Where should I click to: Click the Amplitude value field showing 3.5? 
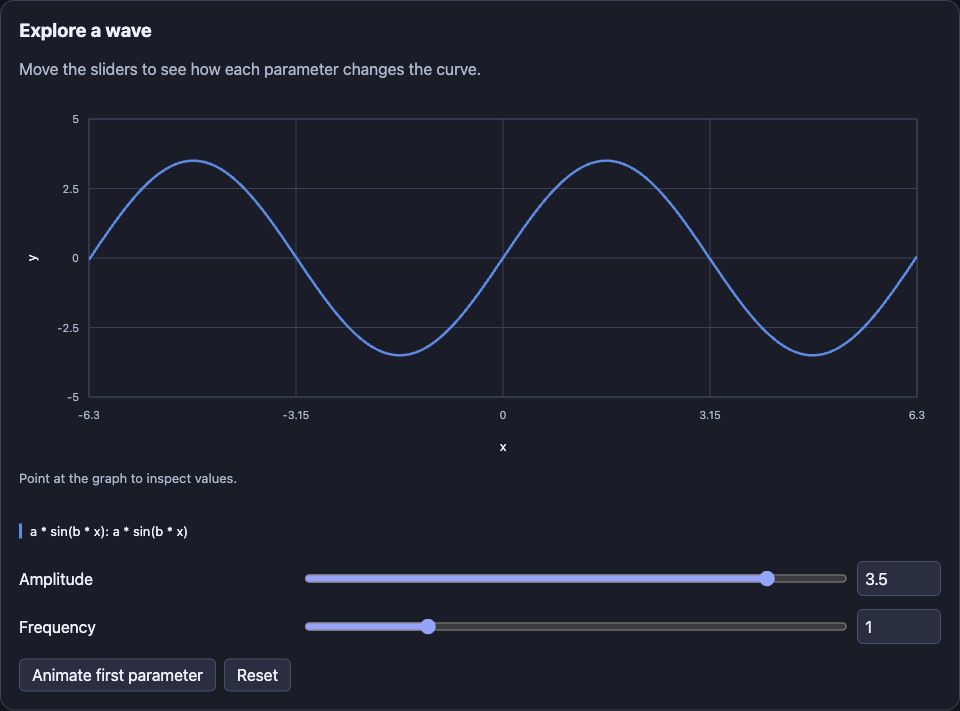pyautogui.click(x=898, y=579)
